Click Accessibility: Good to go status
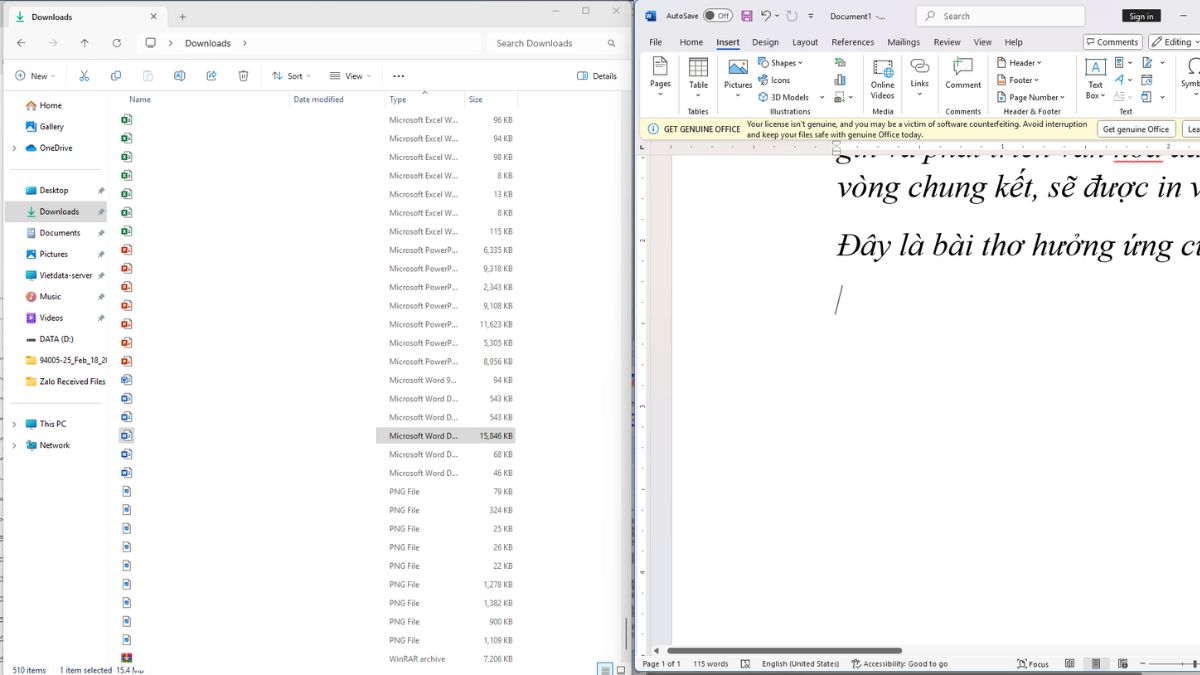 click(899, 664)
